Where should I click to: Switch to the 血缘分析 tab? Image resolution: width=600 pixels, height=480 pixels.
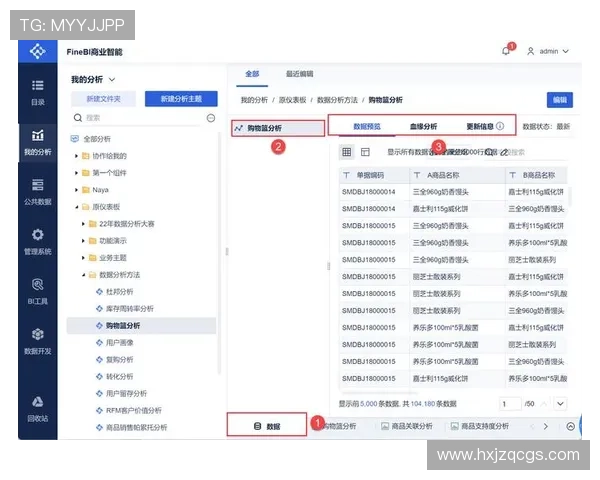point(423,126)
